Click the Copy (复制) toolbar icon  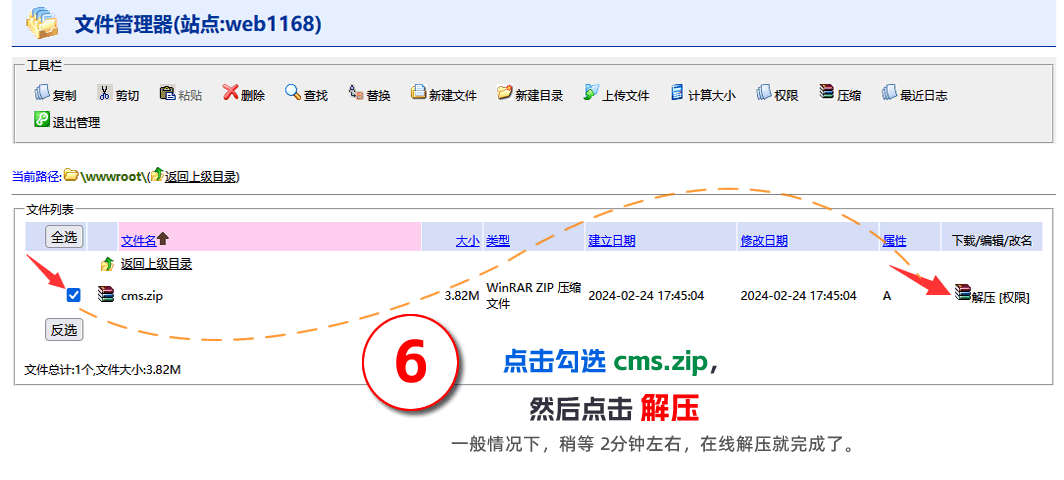point(42,92)
